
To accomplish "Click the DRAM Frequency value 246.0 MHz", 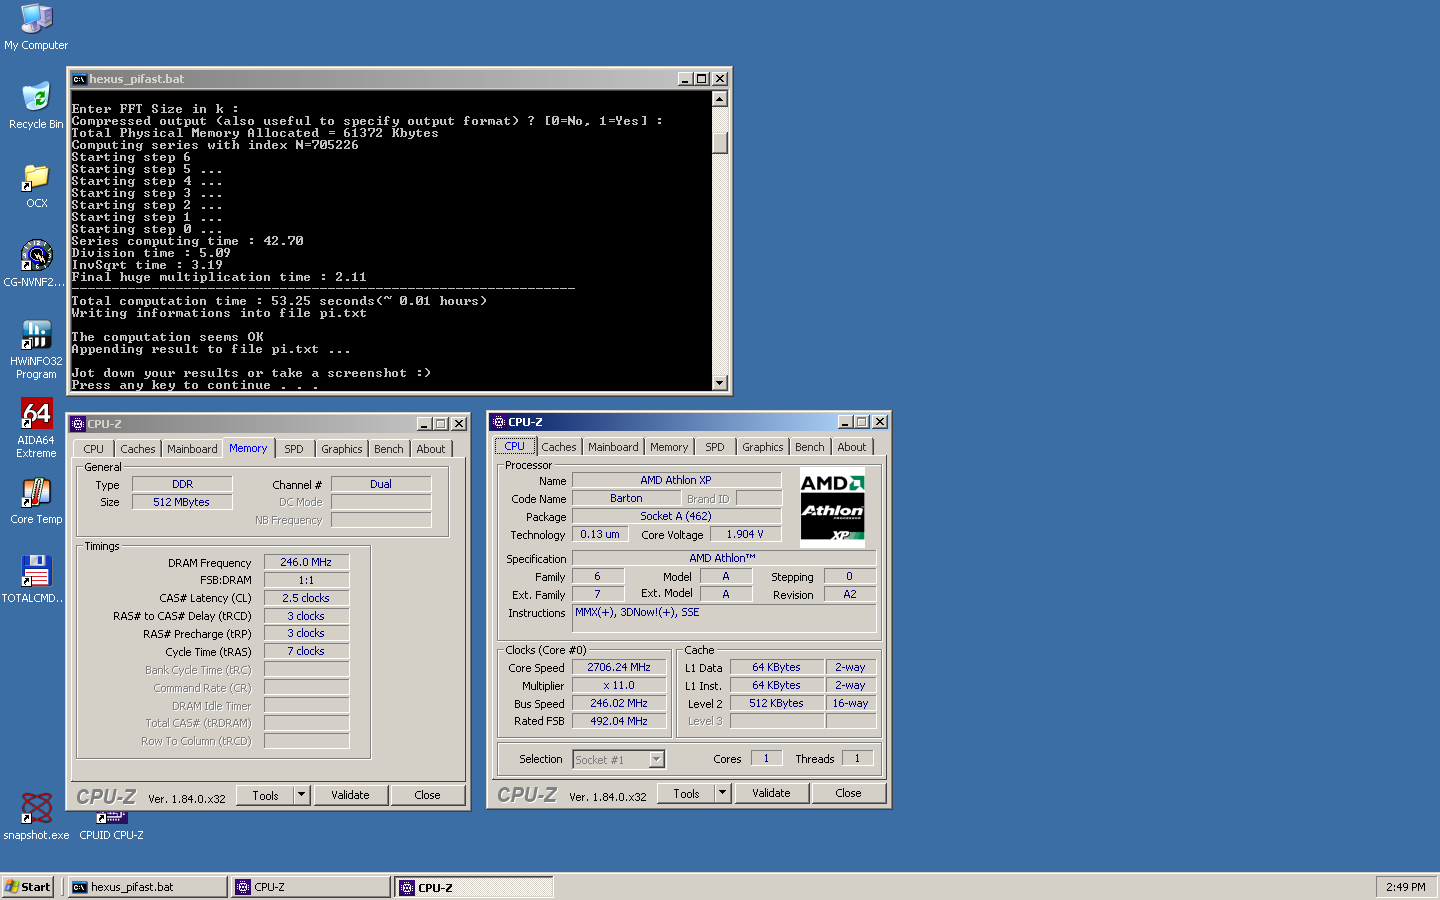I will click(306, 562).
